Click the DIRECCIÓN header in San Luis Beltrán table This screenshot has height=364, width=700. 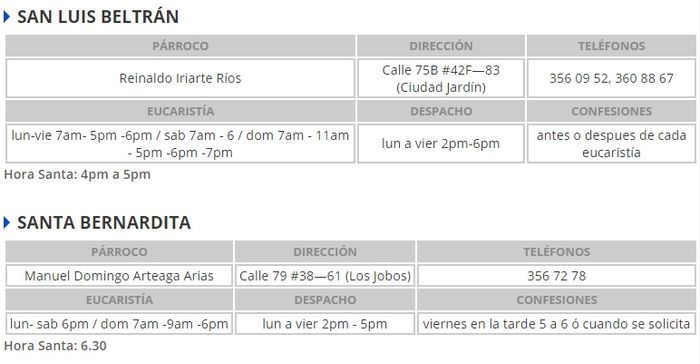[441, 46]
